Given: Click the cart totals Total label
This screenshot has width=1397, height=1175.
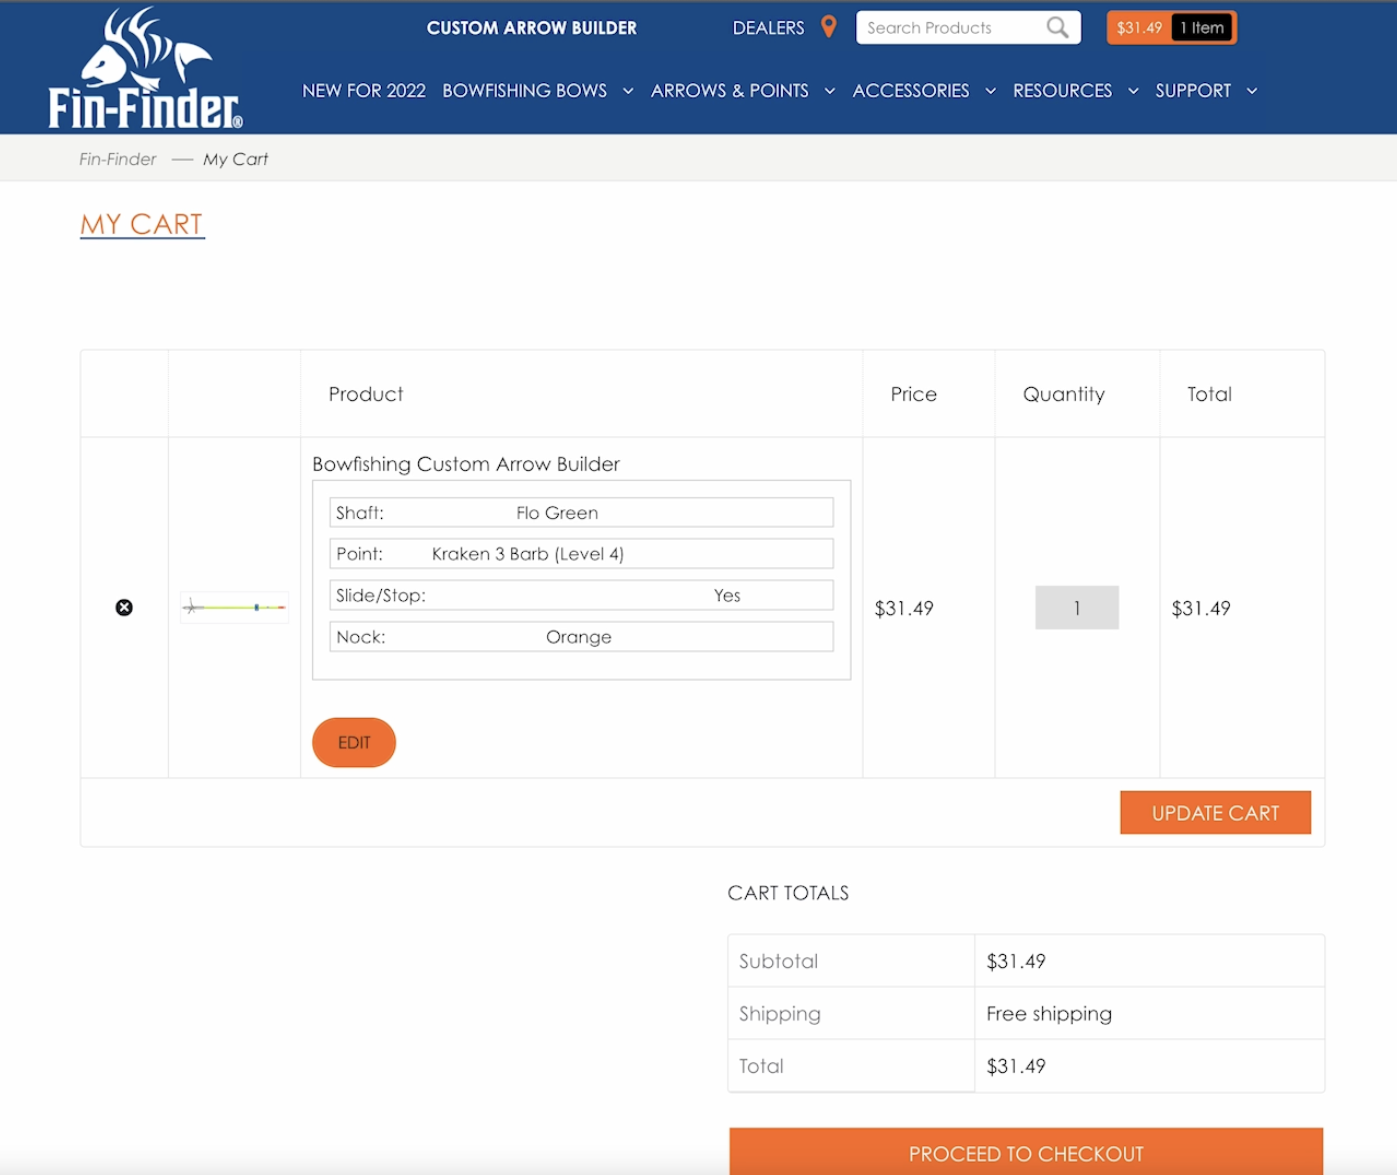Looking at the screenshot, I should tap(761, 1066).
